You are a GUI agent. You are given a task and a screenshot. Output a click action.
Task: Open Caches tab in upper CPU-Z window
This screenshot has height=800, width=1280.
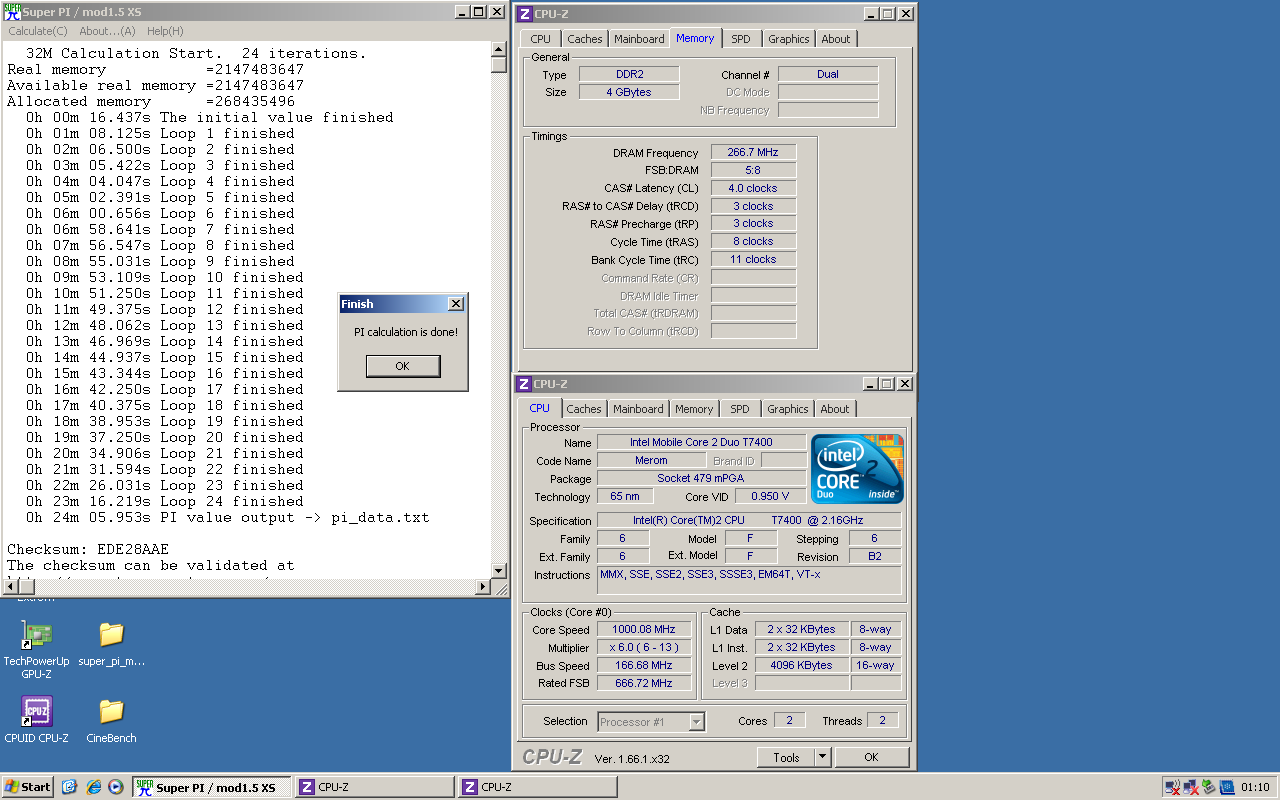(x=585, y=39)
